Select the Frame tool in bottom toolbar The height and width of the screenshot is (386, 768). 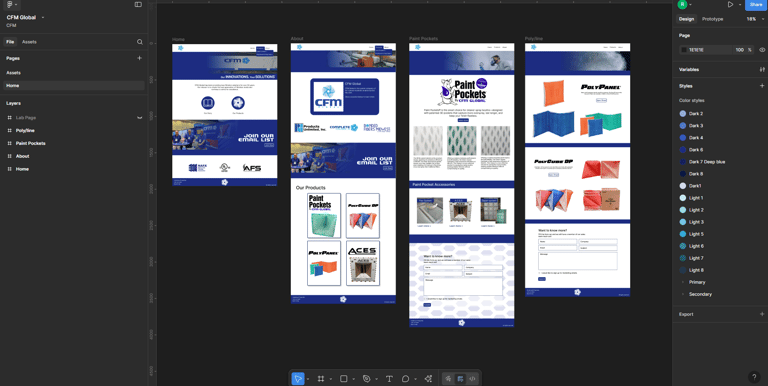pyautogui.click(x=321, y=379)
